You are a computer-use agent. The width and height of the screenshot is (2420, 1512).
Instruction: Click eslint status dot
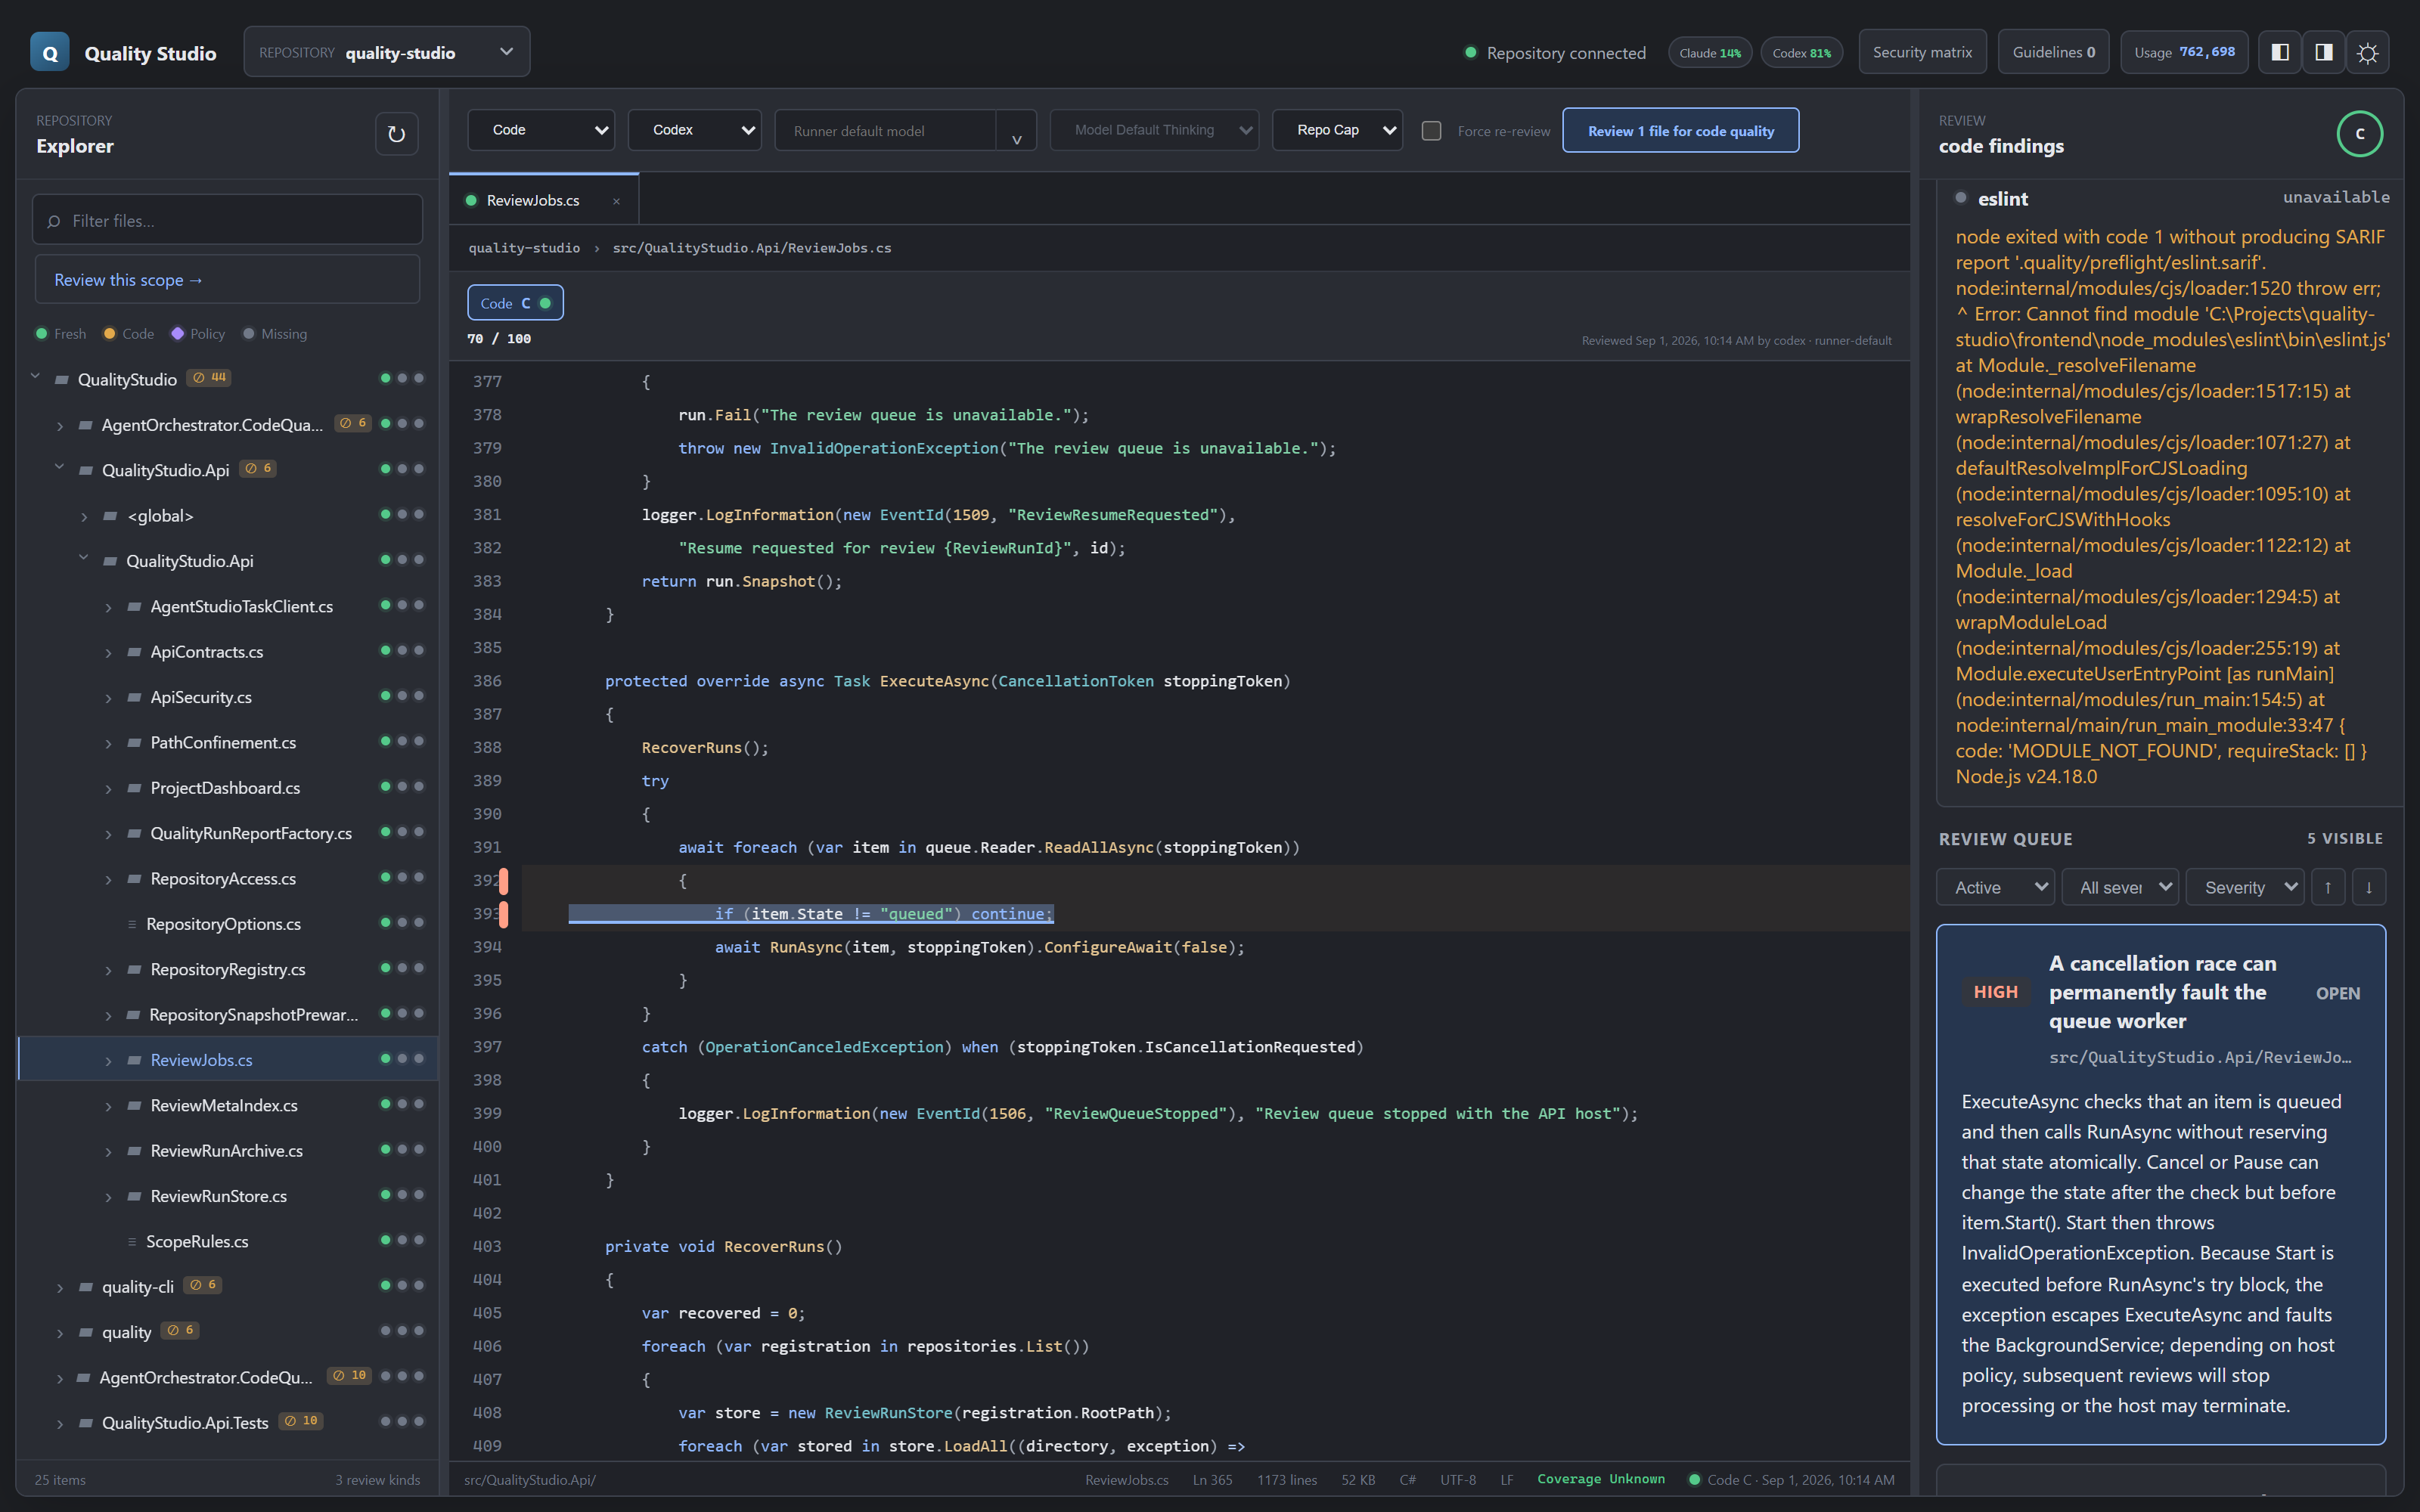(1961, 198)
